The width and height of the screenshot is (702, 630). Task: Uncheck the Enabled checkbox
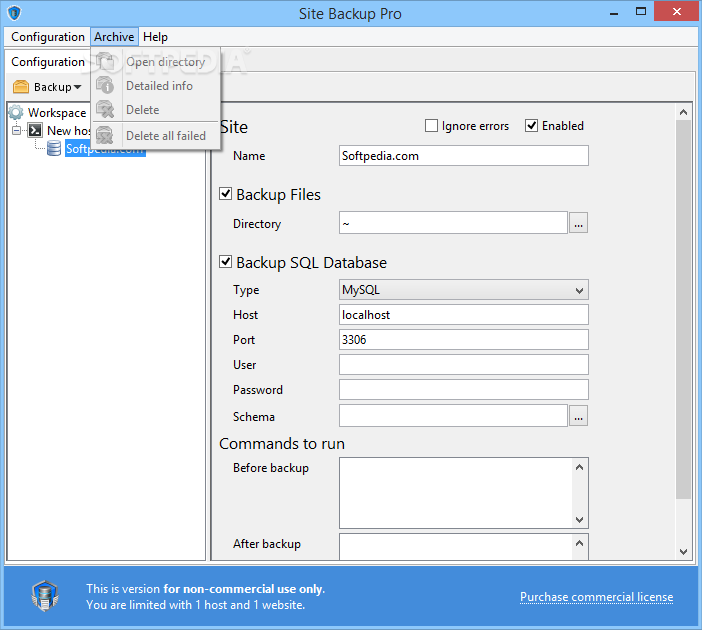pyautogui.click(x=531, y=126)
